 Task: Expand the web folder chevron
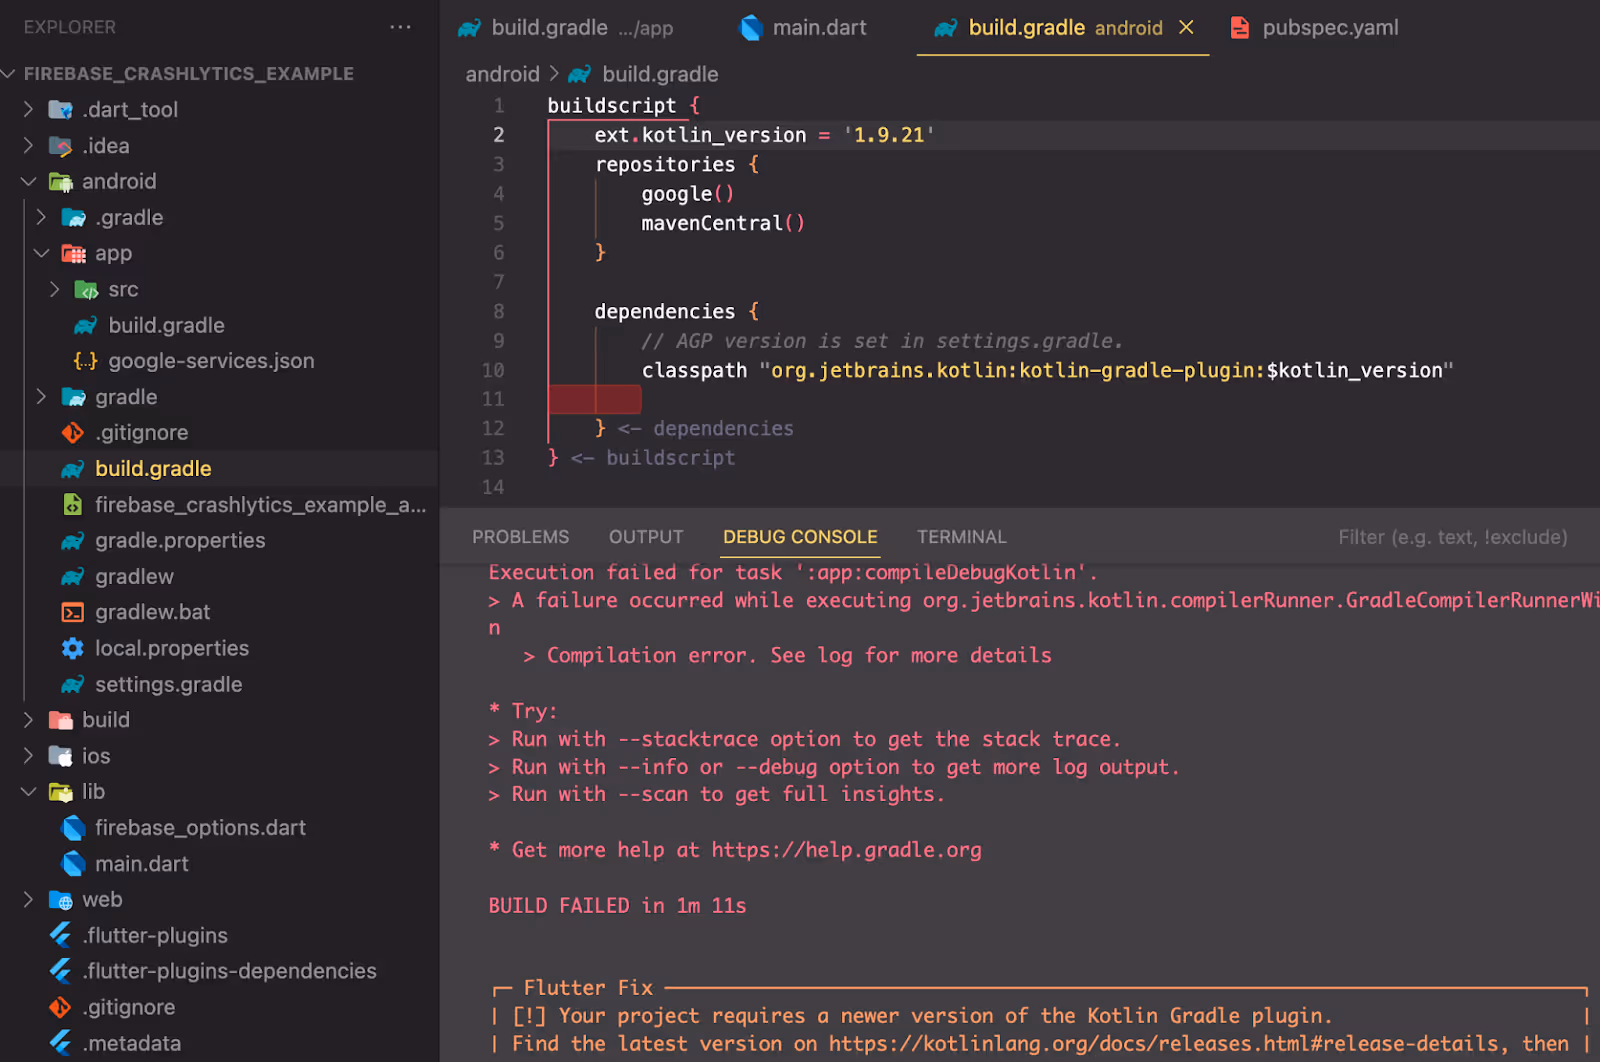28,900
